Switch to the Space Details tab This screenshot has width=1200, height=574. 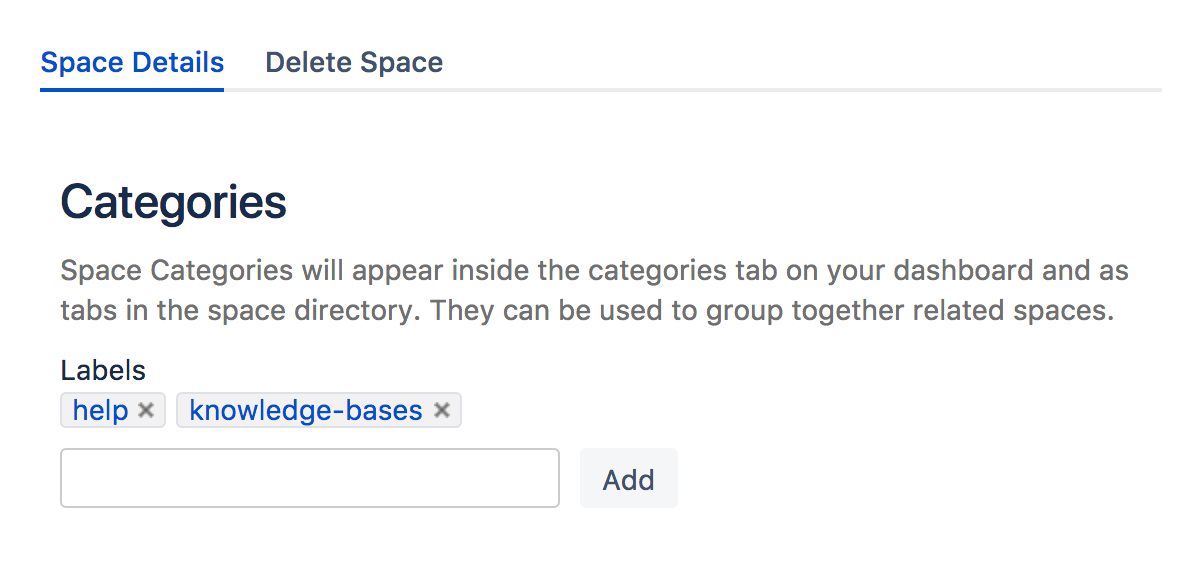(x=132, y=63)
